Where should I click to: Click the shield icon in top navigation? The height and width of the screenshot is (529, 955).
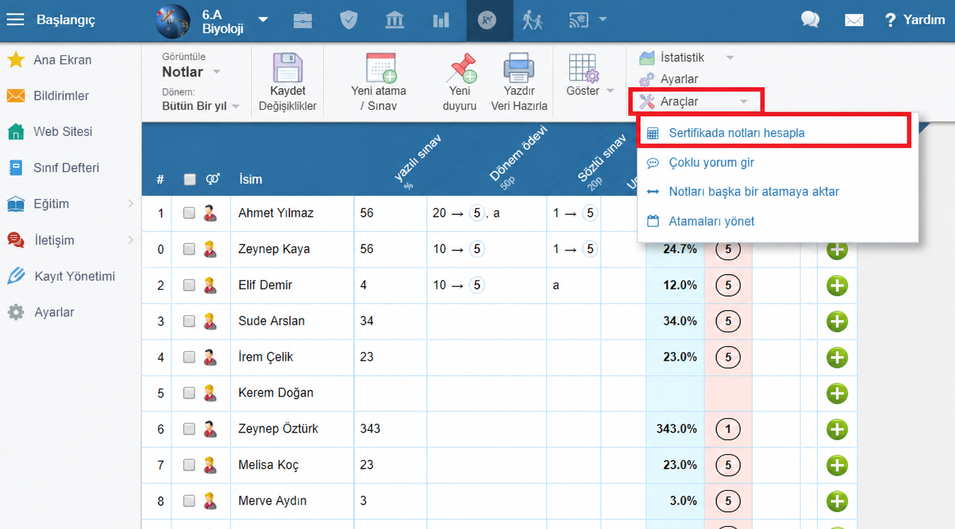(x=348, y=20)
